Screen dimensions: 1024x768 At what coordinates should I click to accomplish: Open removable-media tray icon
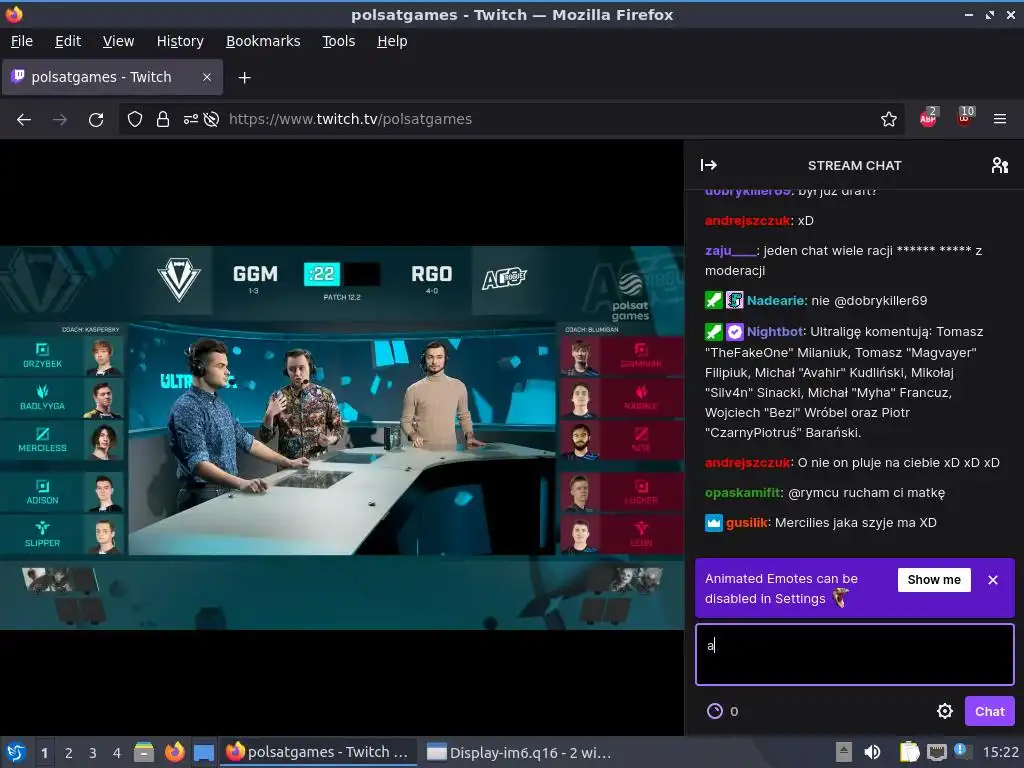844,752
